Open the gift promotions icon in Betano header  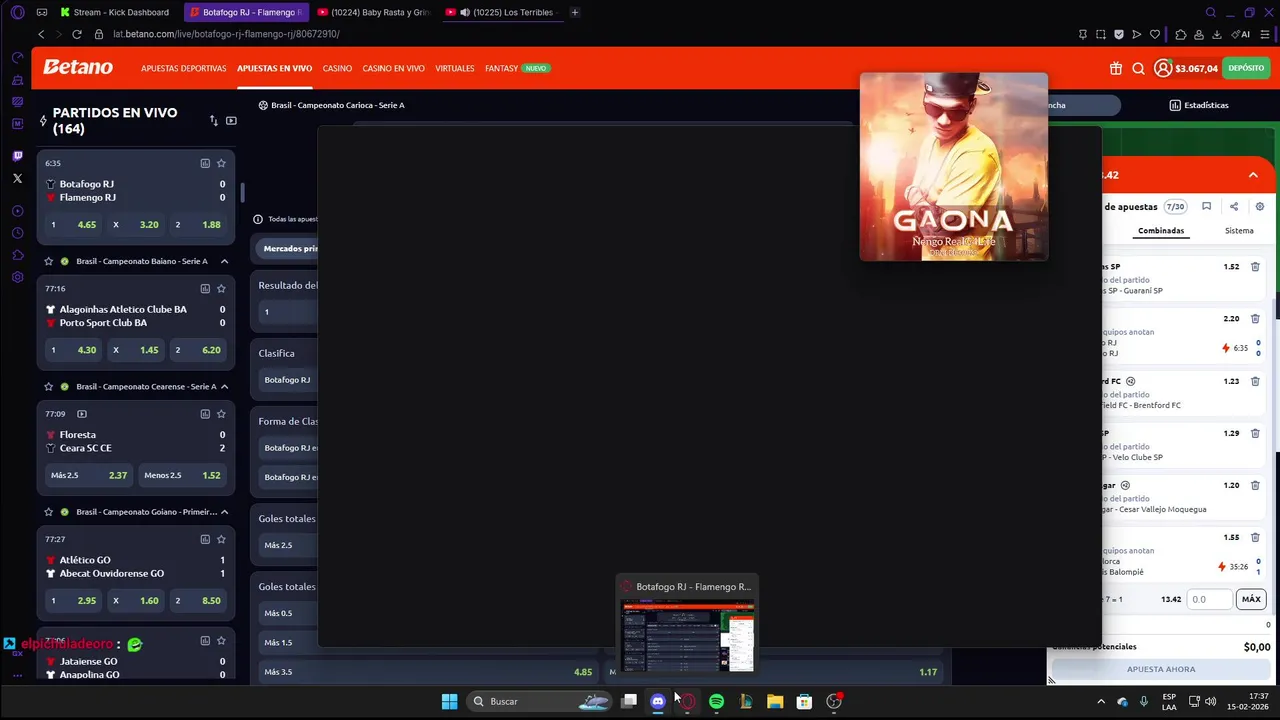1116,68
